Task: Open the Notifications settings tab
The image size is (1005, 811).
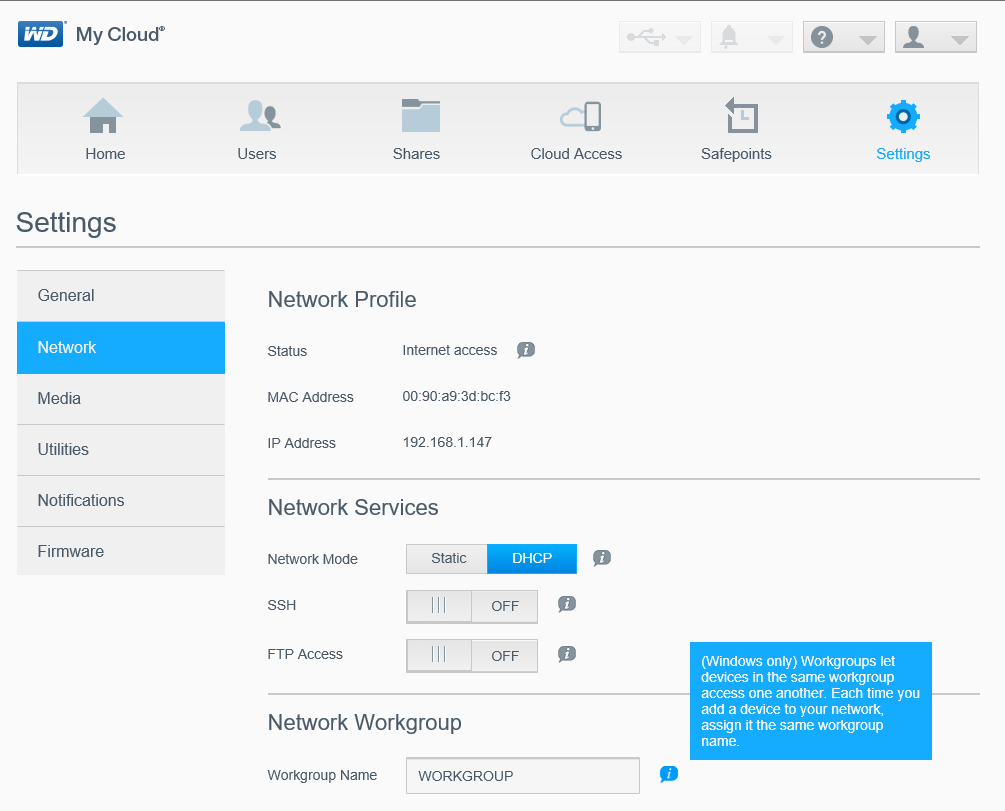Action: click(121, 501)
